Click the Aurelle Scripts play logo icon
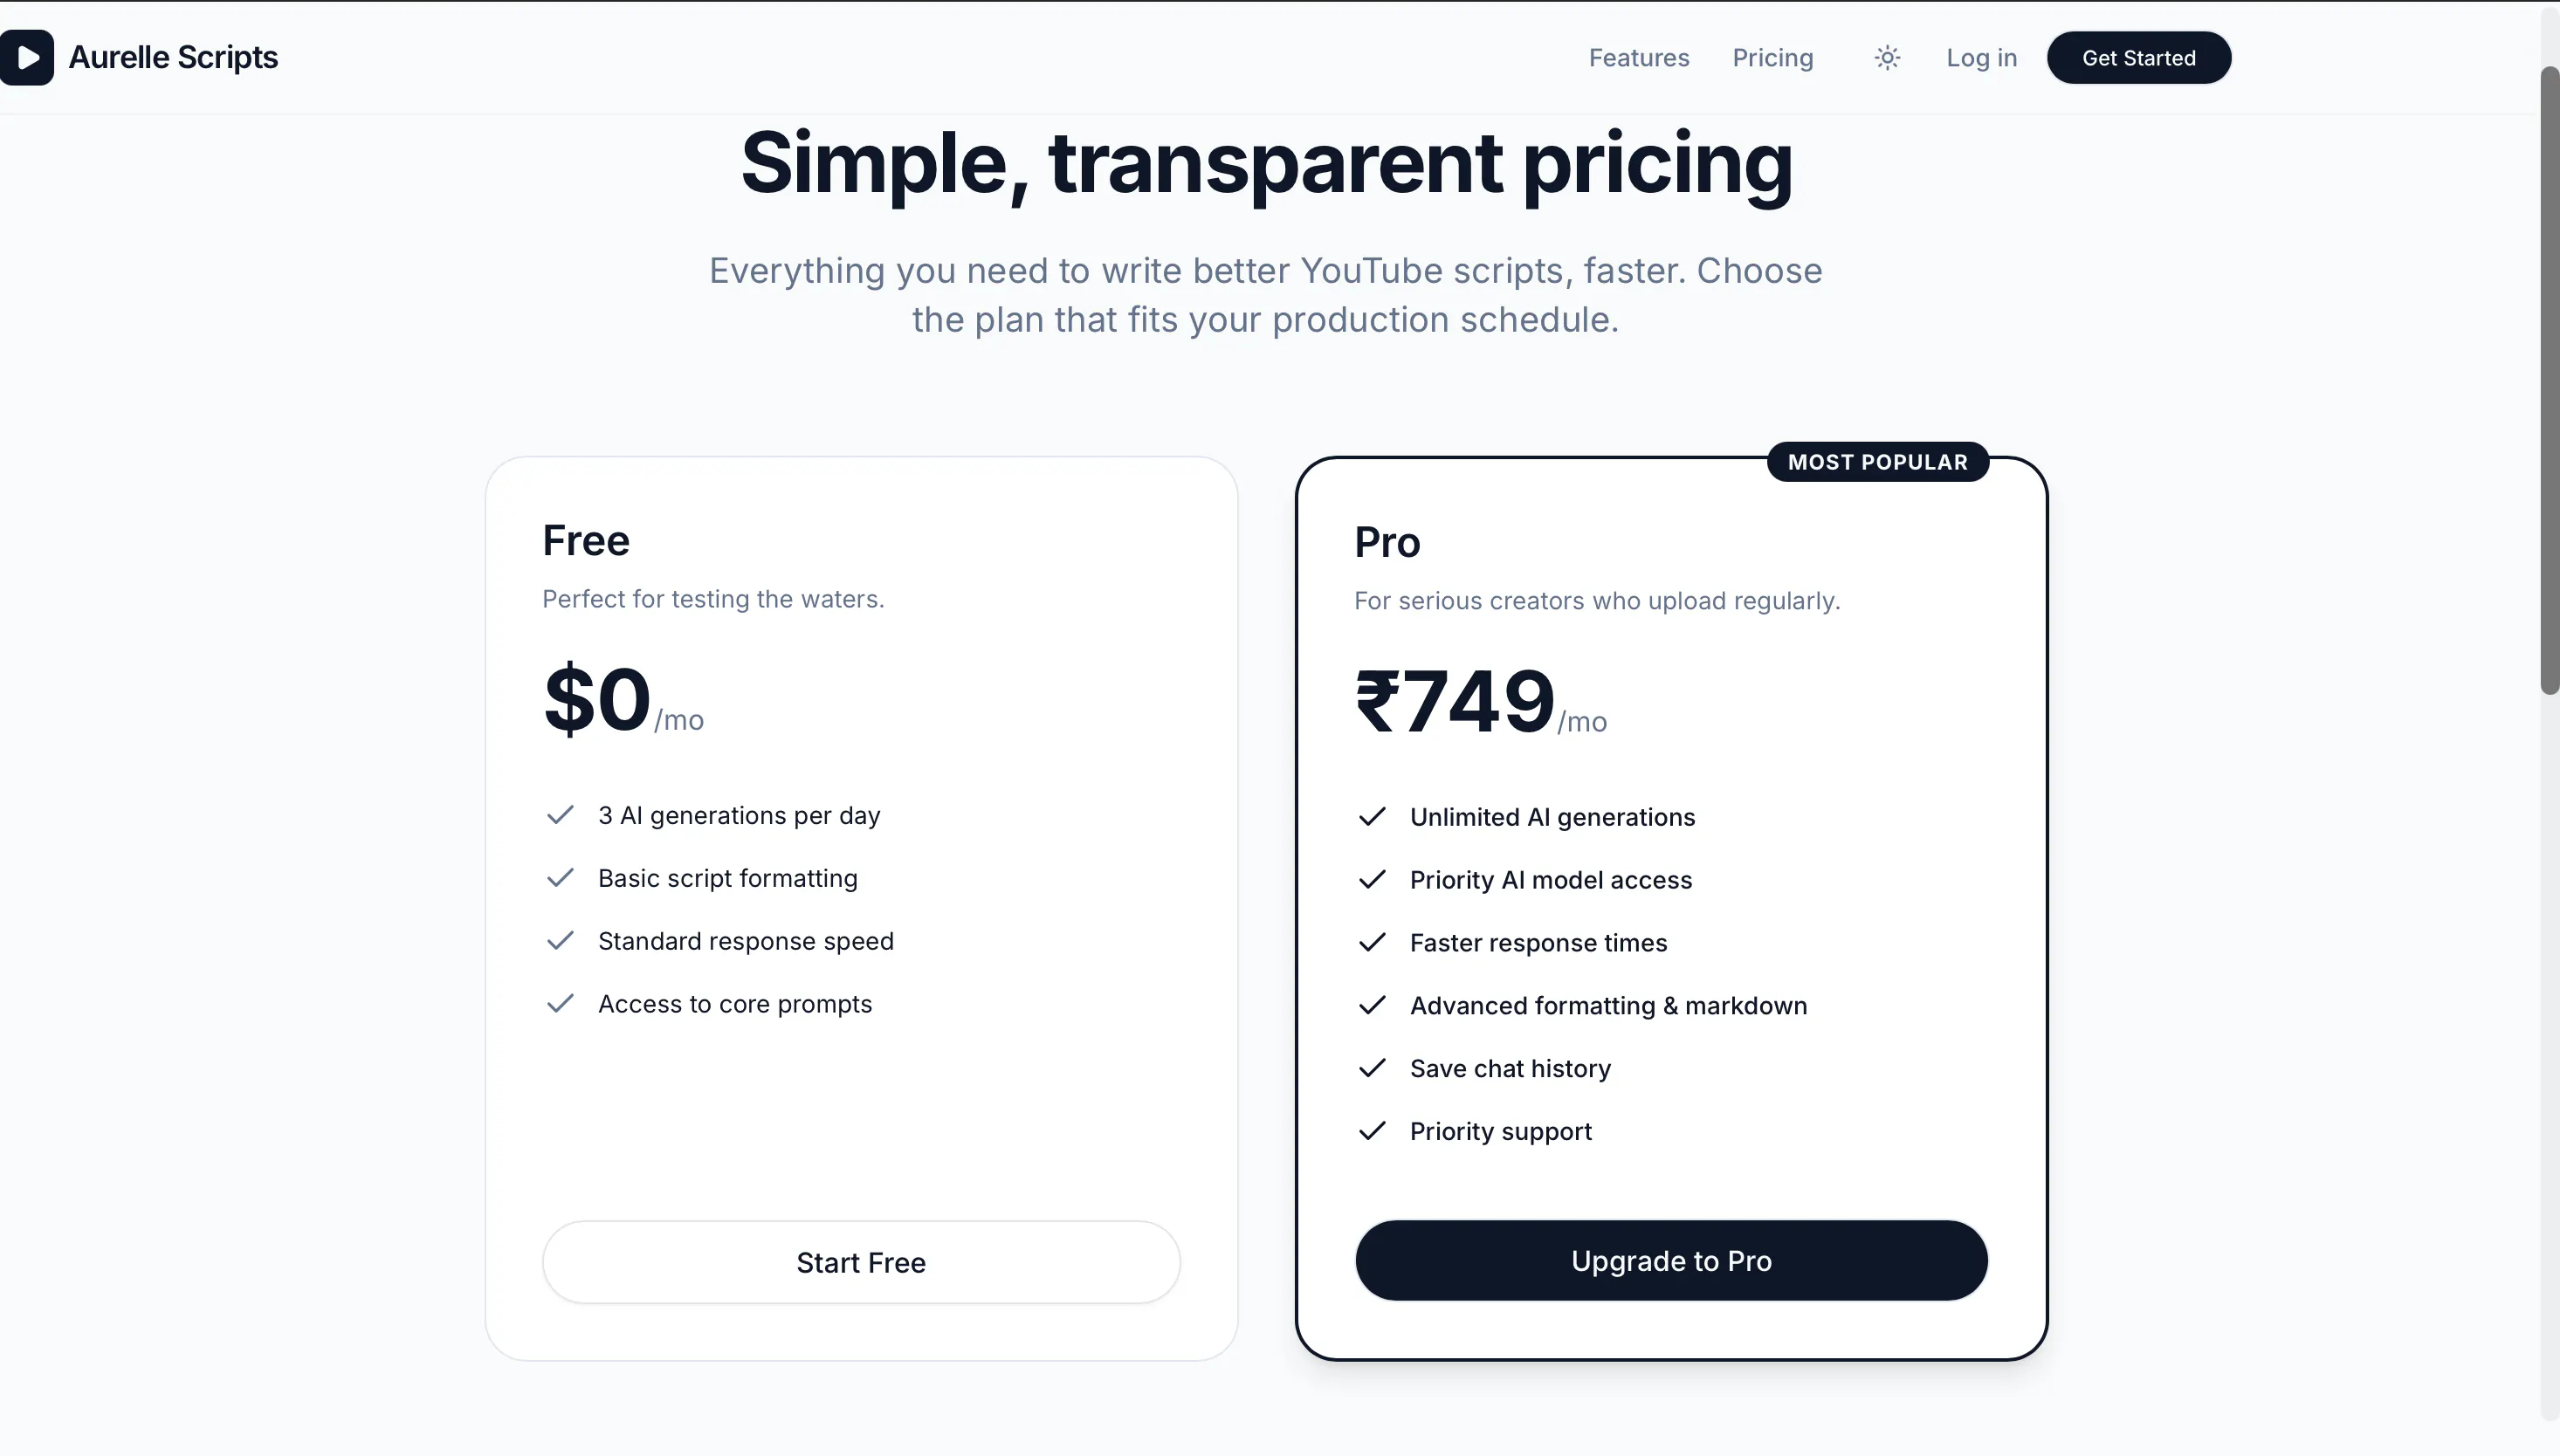The height and width of the screenshot is (1456, 2560). pyautogui.click(x=27, y=57)
